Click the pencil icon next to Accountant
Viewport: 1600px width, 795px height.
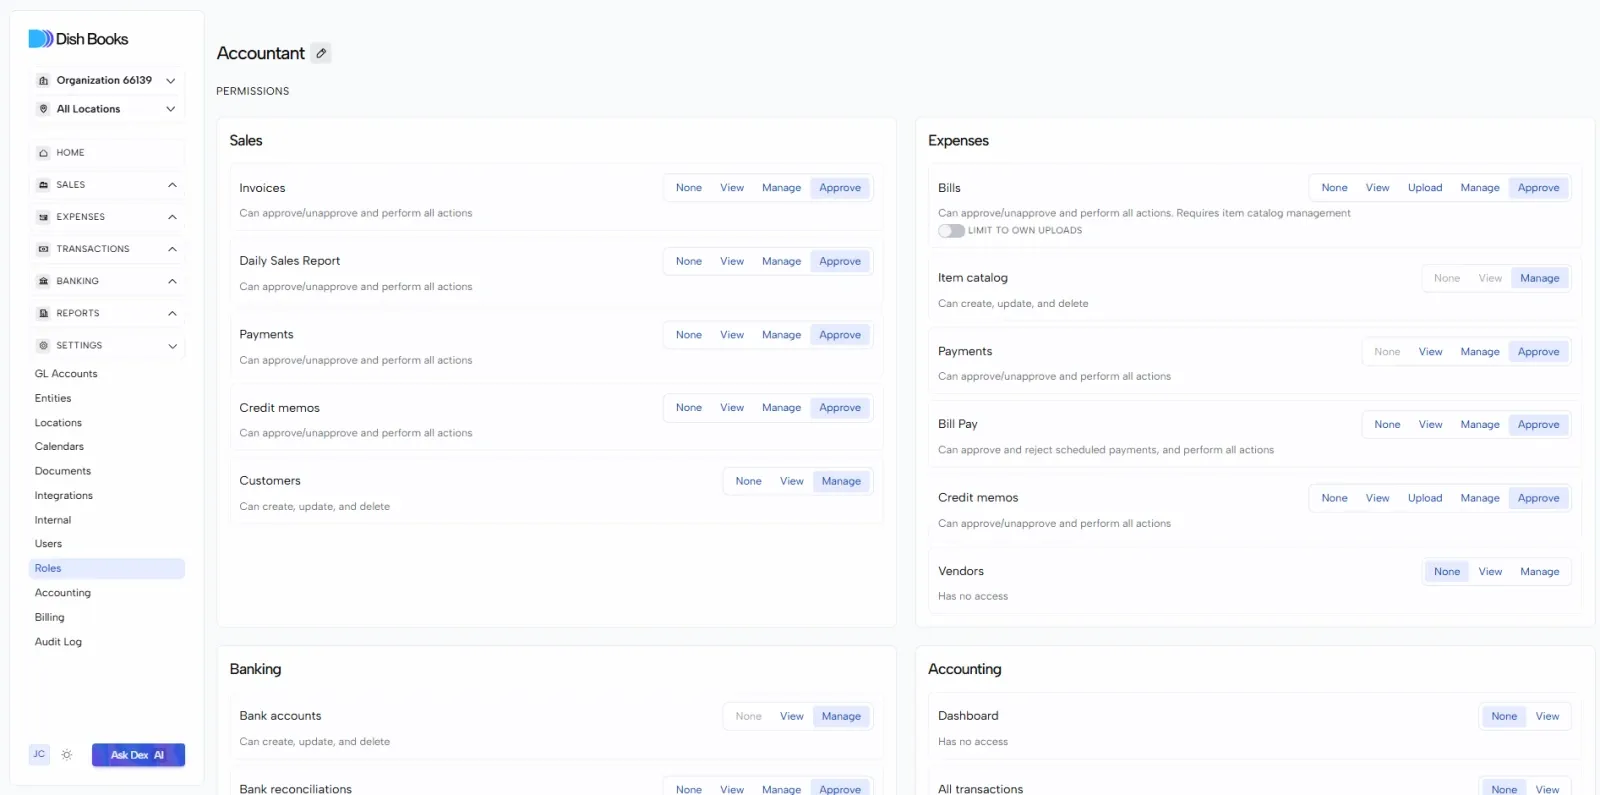point(321,53)
